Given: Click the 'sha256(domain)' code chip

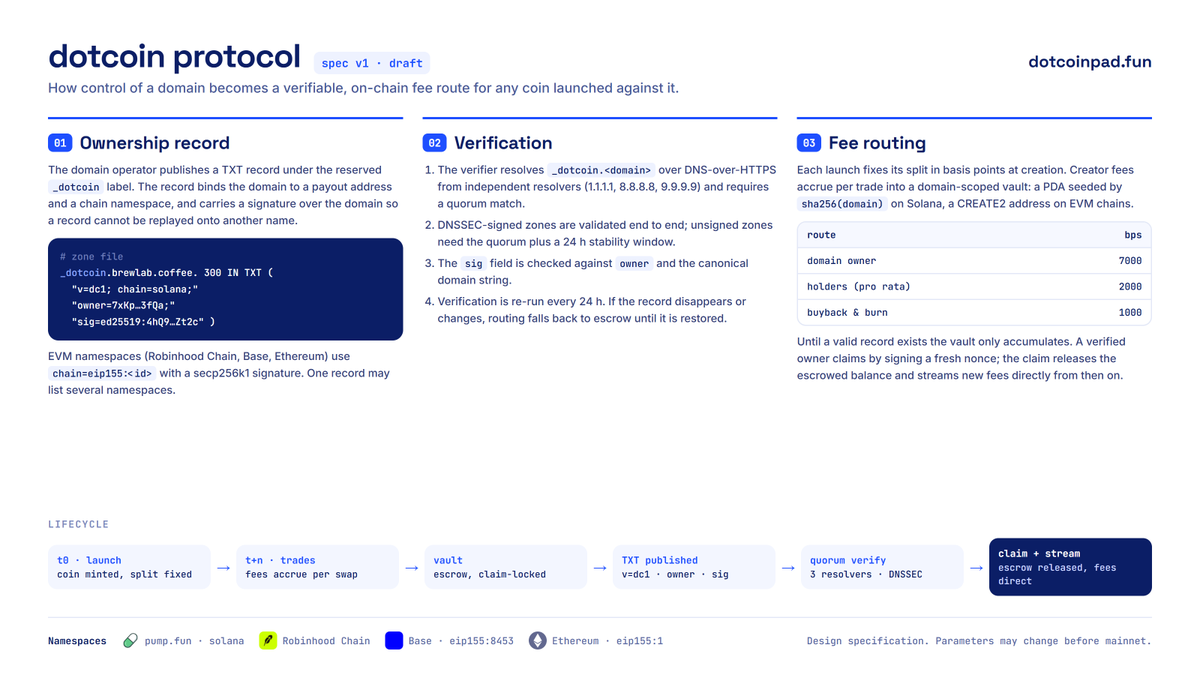Looking at the screenshot, I should (x=844, y=204).
